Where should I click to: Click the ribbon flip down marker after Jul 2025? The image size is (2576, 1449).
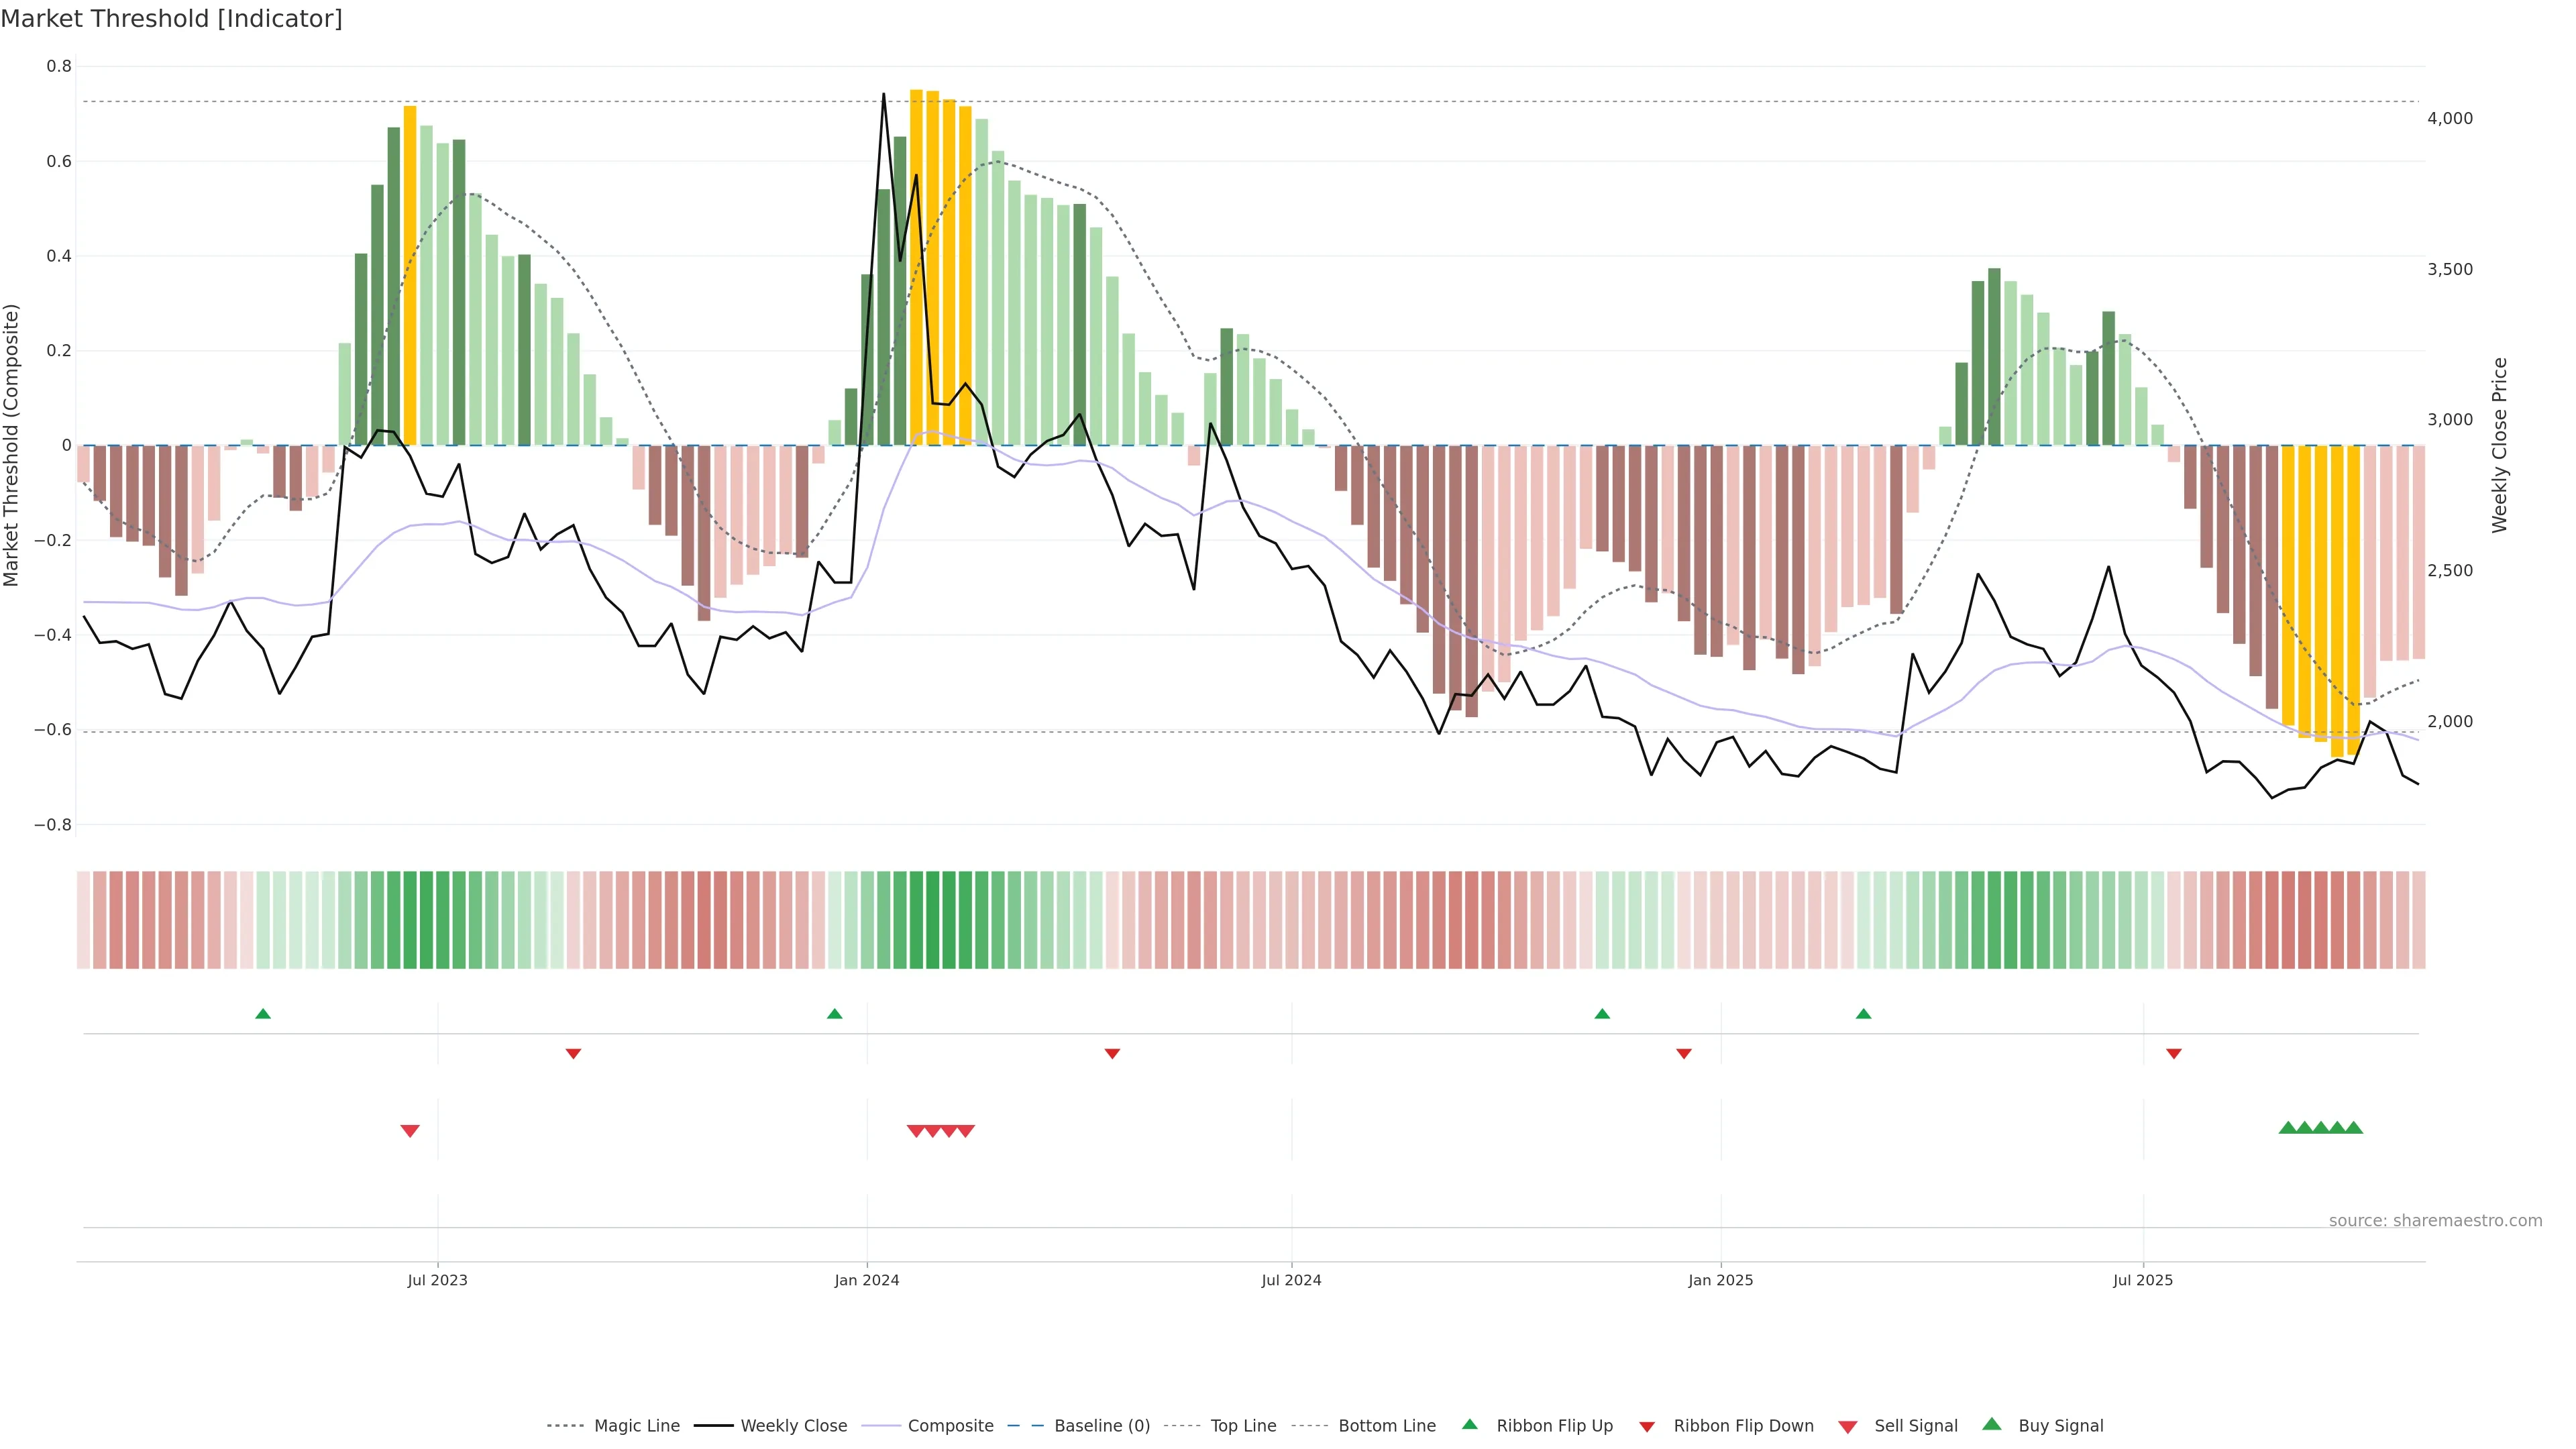coord(2174,1054)
